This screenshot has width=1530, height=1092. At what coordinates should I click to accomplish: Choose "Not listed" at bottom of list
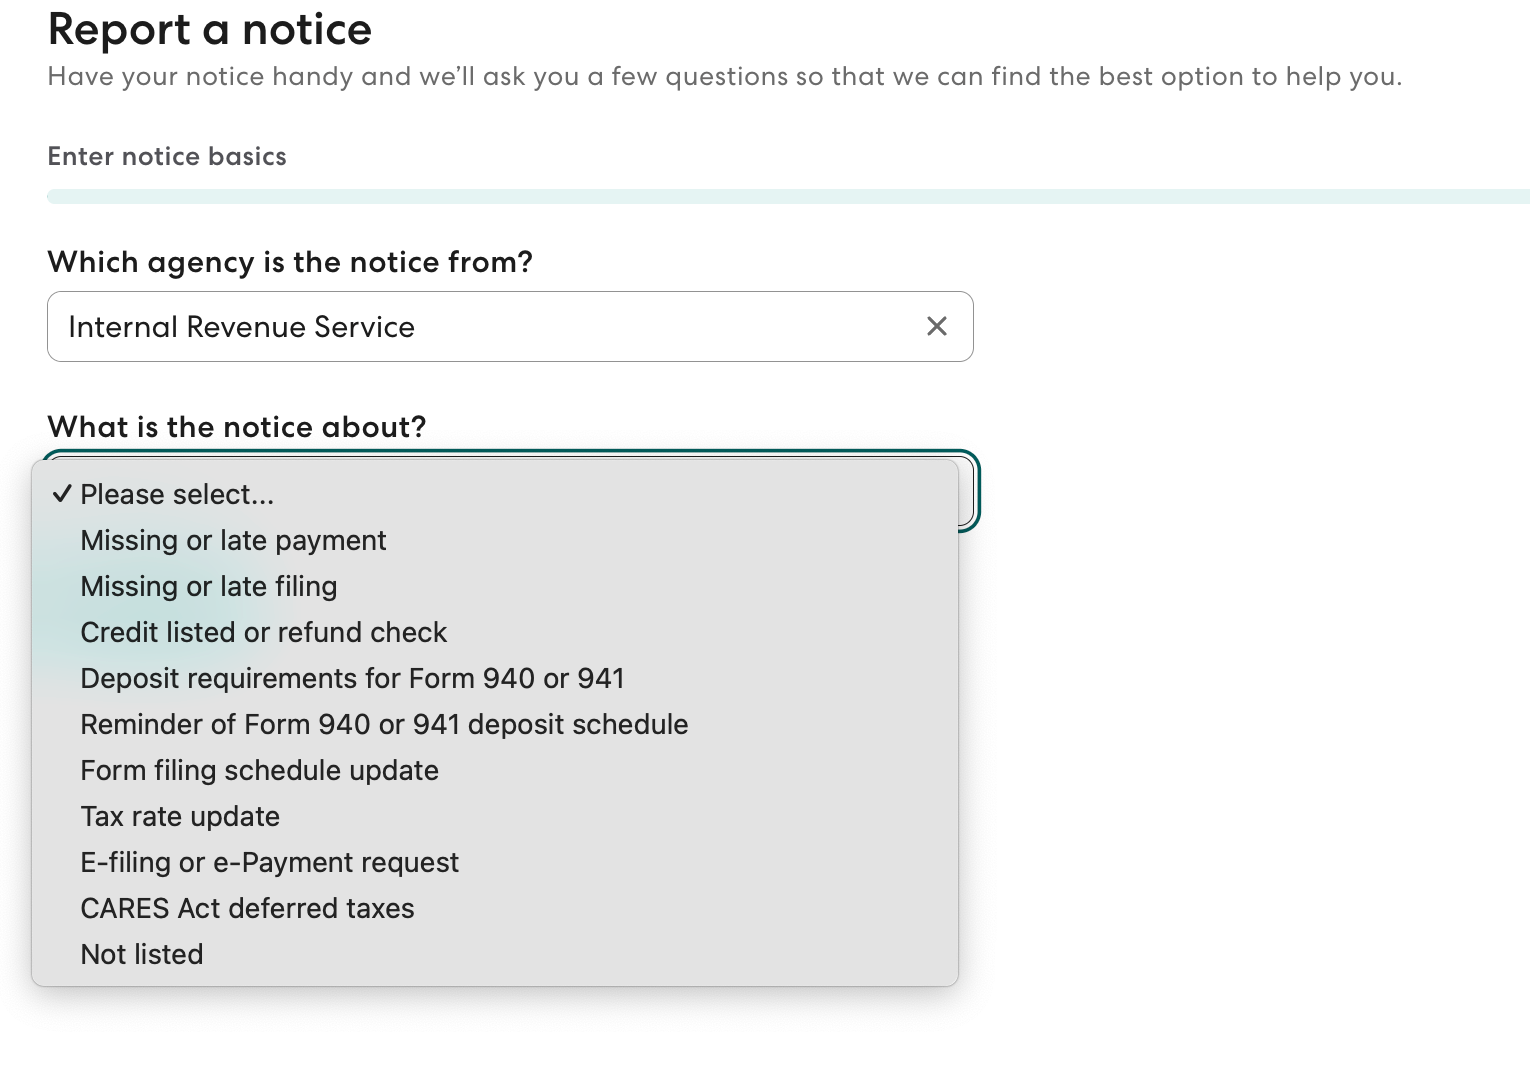(142, 954)
